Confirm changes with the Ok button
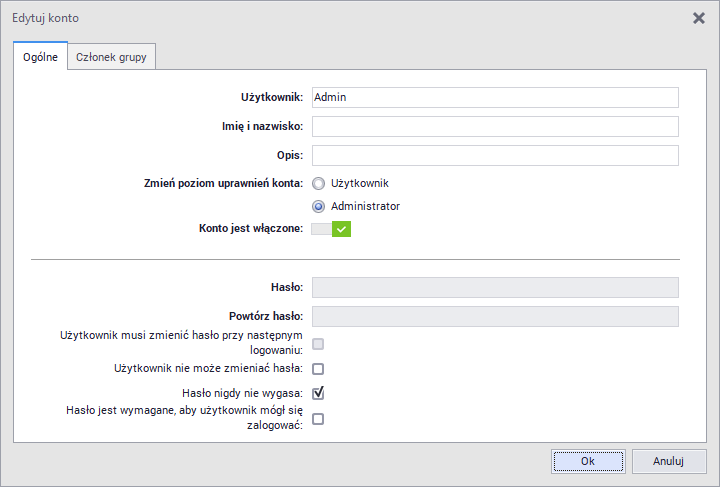 (588, 461)
